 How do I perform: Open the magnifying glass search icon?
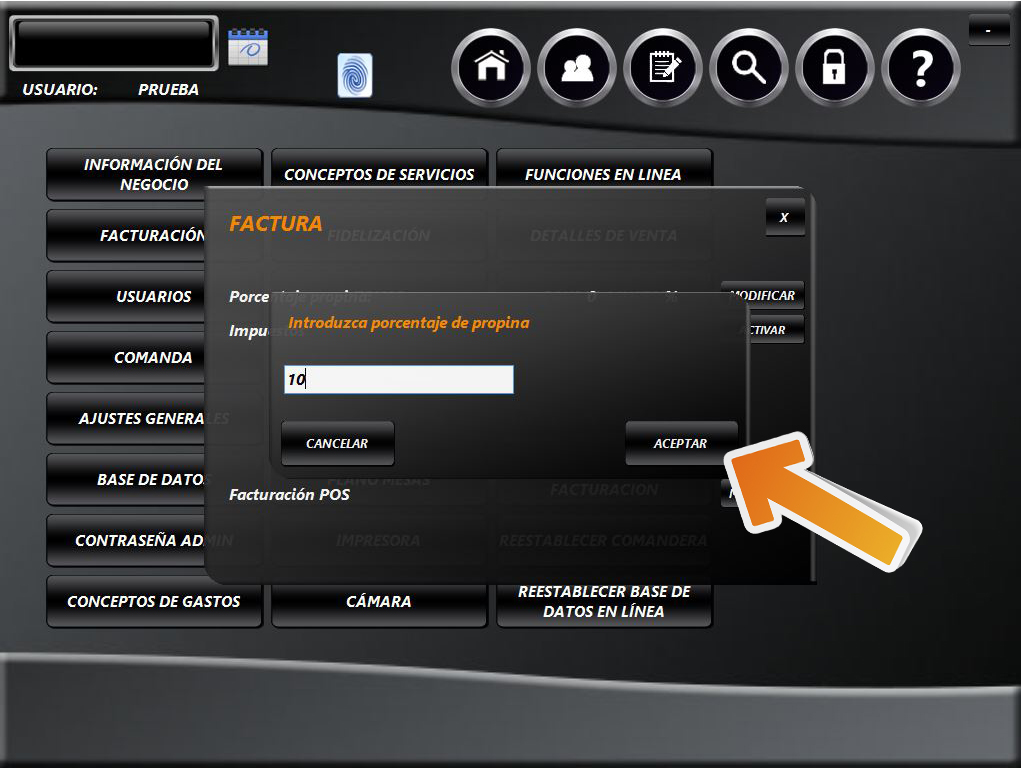749,68
